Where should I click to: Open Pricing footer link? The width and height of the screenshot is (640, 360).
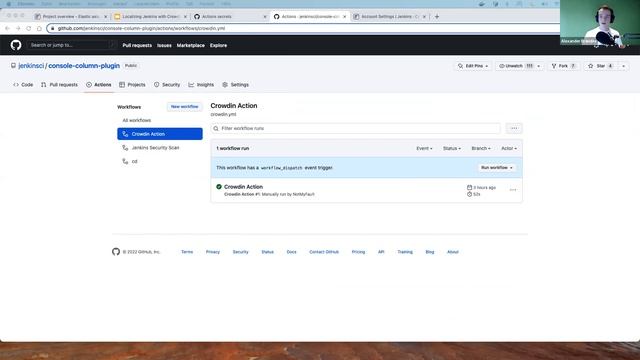pyautogui.click(x=358, y=252)
